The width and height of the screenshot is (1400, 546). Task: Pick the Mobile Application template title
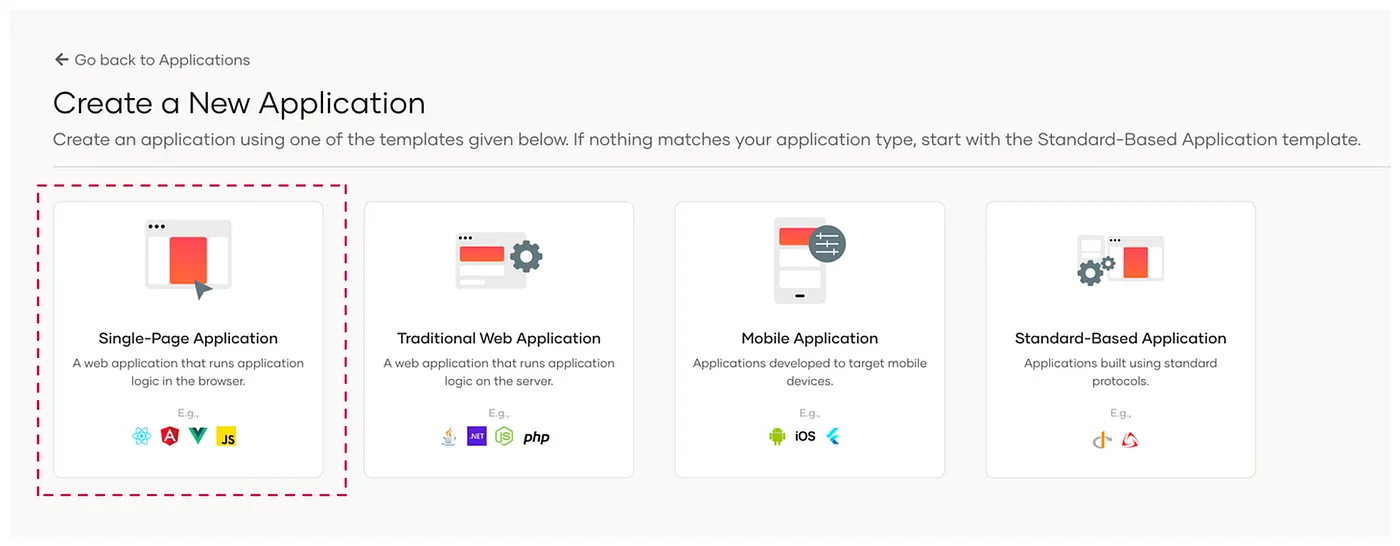810,338
